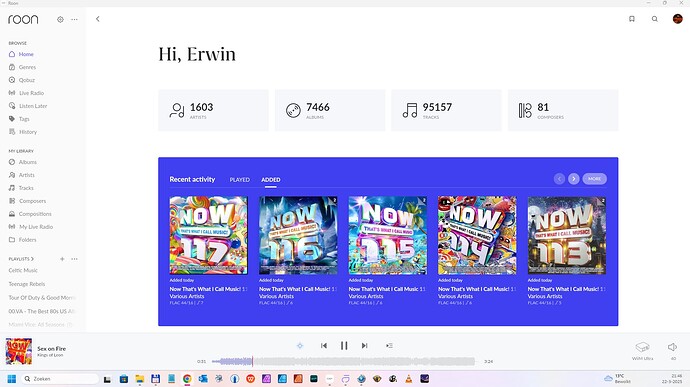The width and height of the screenshot is (690, 387).
Task: Open the 1603 Artists stat card
Action: click(213, 110)
